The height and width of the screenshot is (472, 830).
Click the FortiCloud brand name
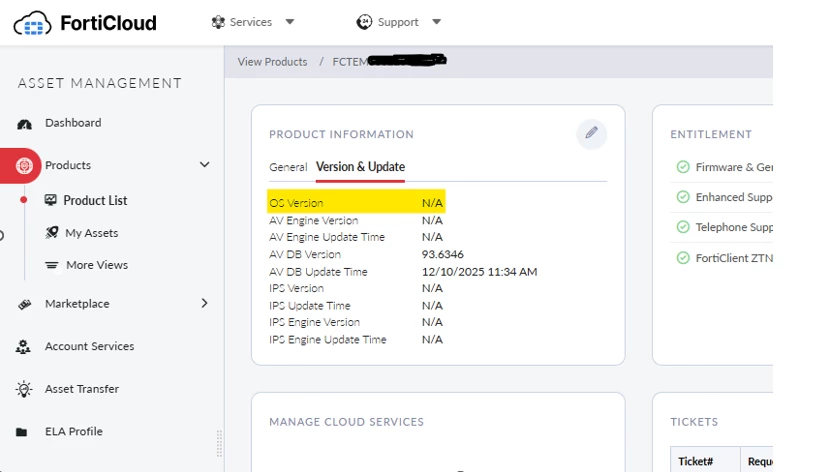109,23
